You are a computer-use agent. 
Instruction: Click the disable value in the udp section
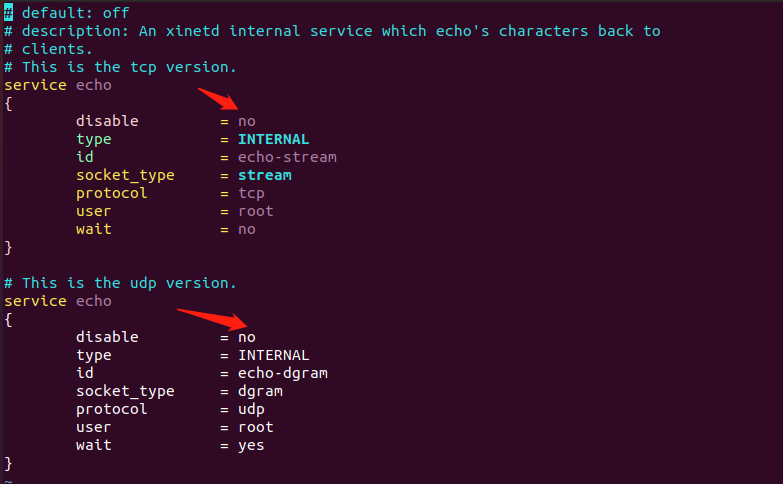point(246,337)
